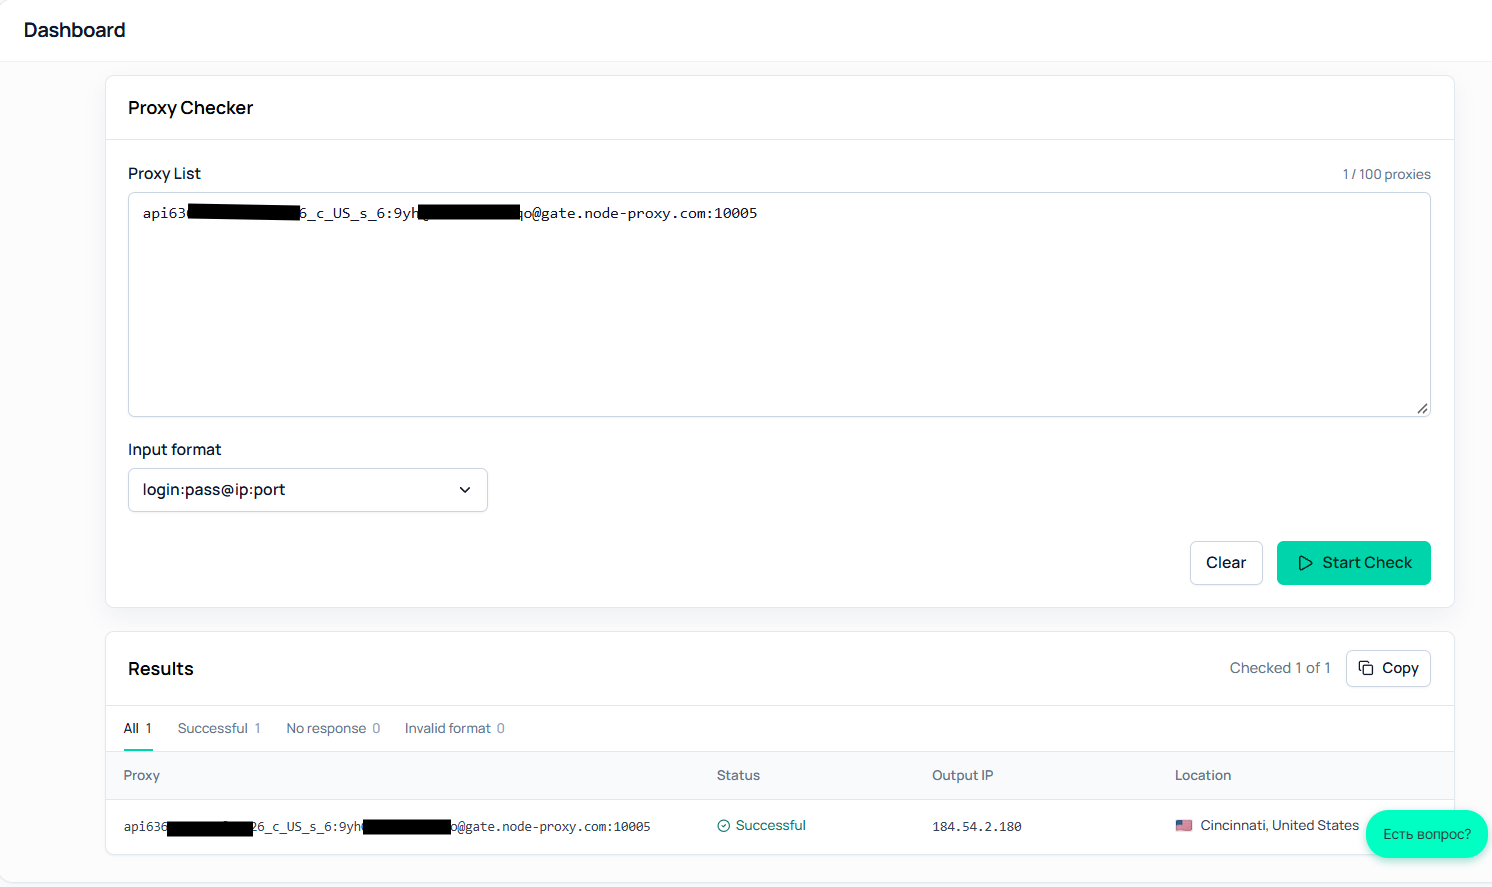Open the Input format dropdown
The height and width of the screenshot is (887, 1492).
(x=308, y=490)
